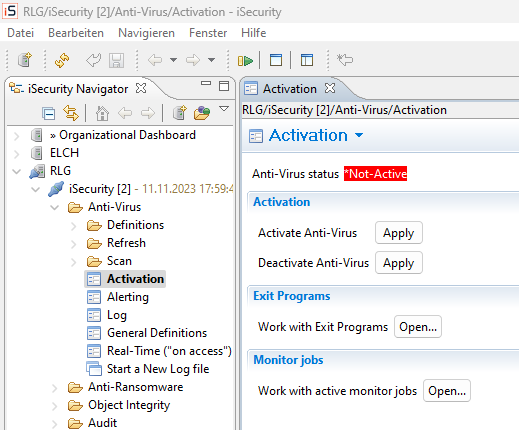Click the single window layout icon
This screenshot has width=519, height=430.
tap(276, 60)
